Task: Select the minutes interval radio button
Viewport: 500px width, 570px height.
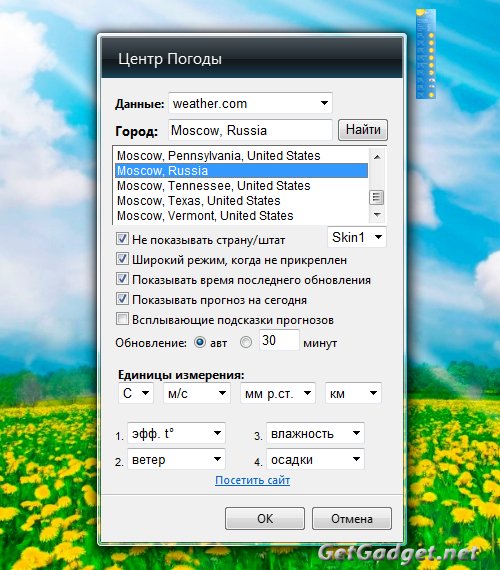Action: click(246, 342)
